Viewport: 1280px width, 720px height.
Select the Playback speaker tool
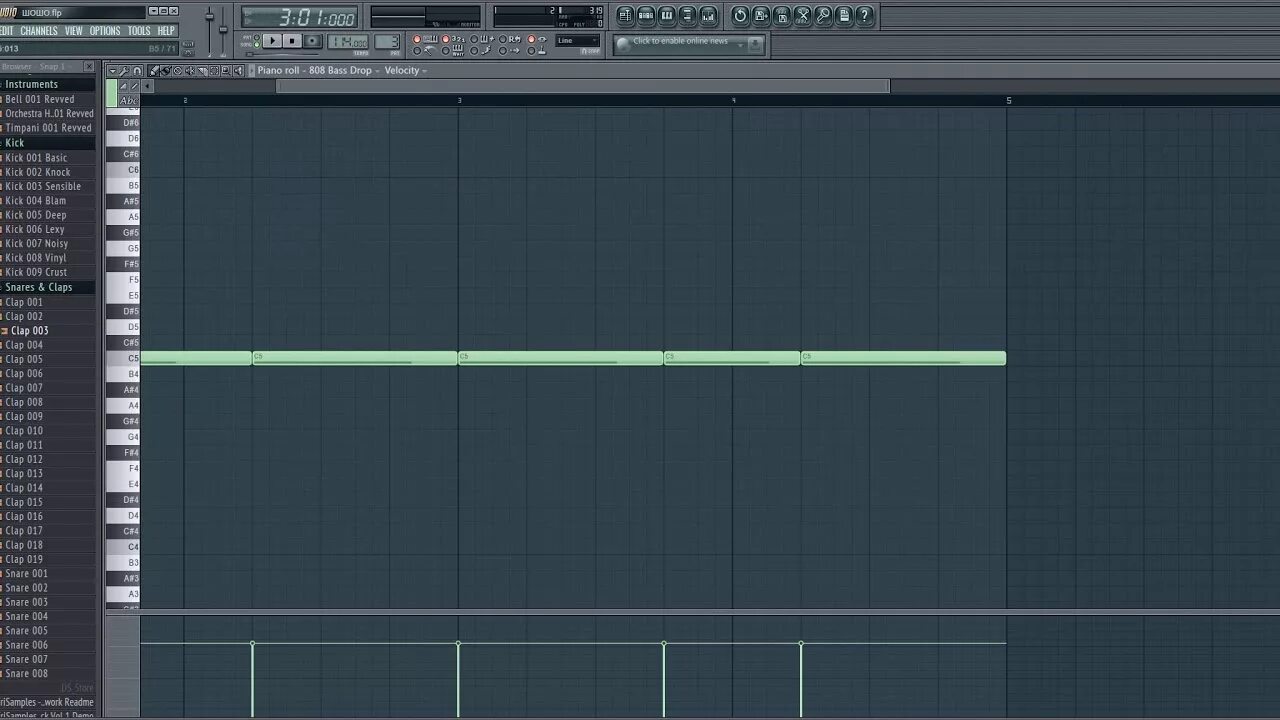pos(238,71)
